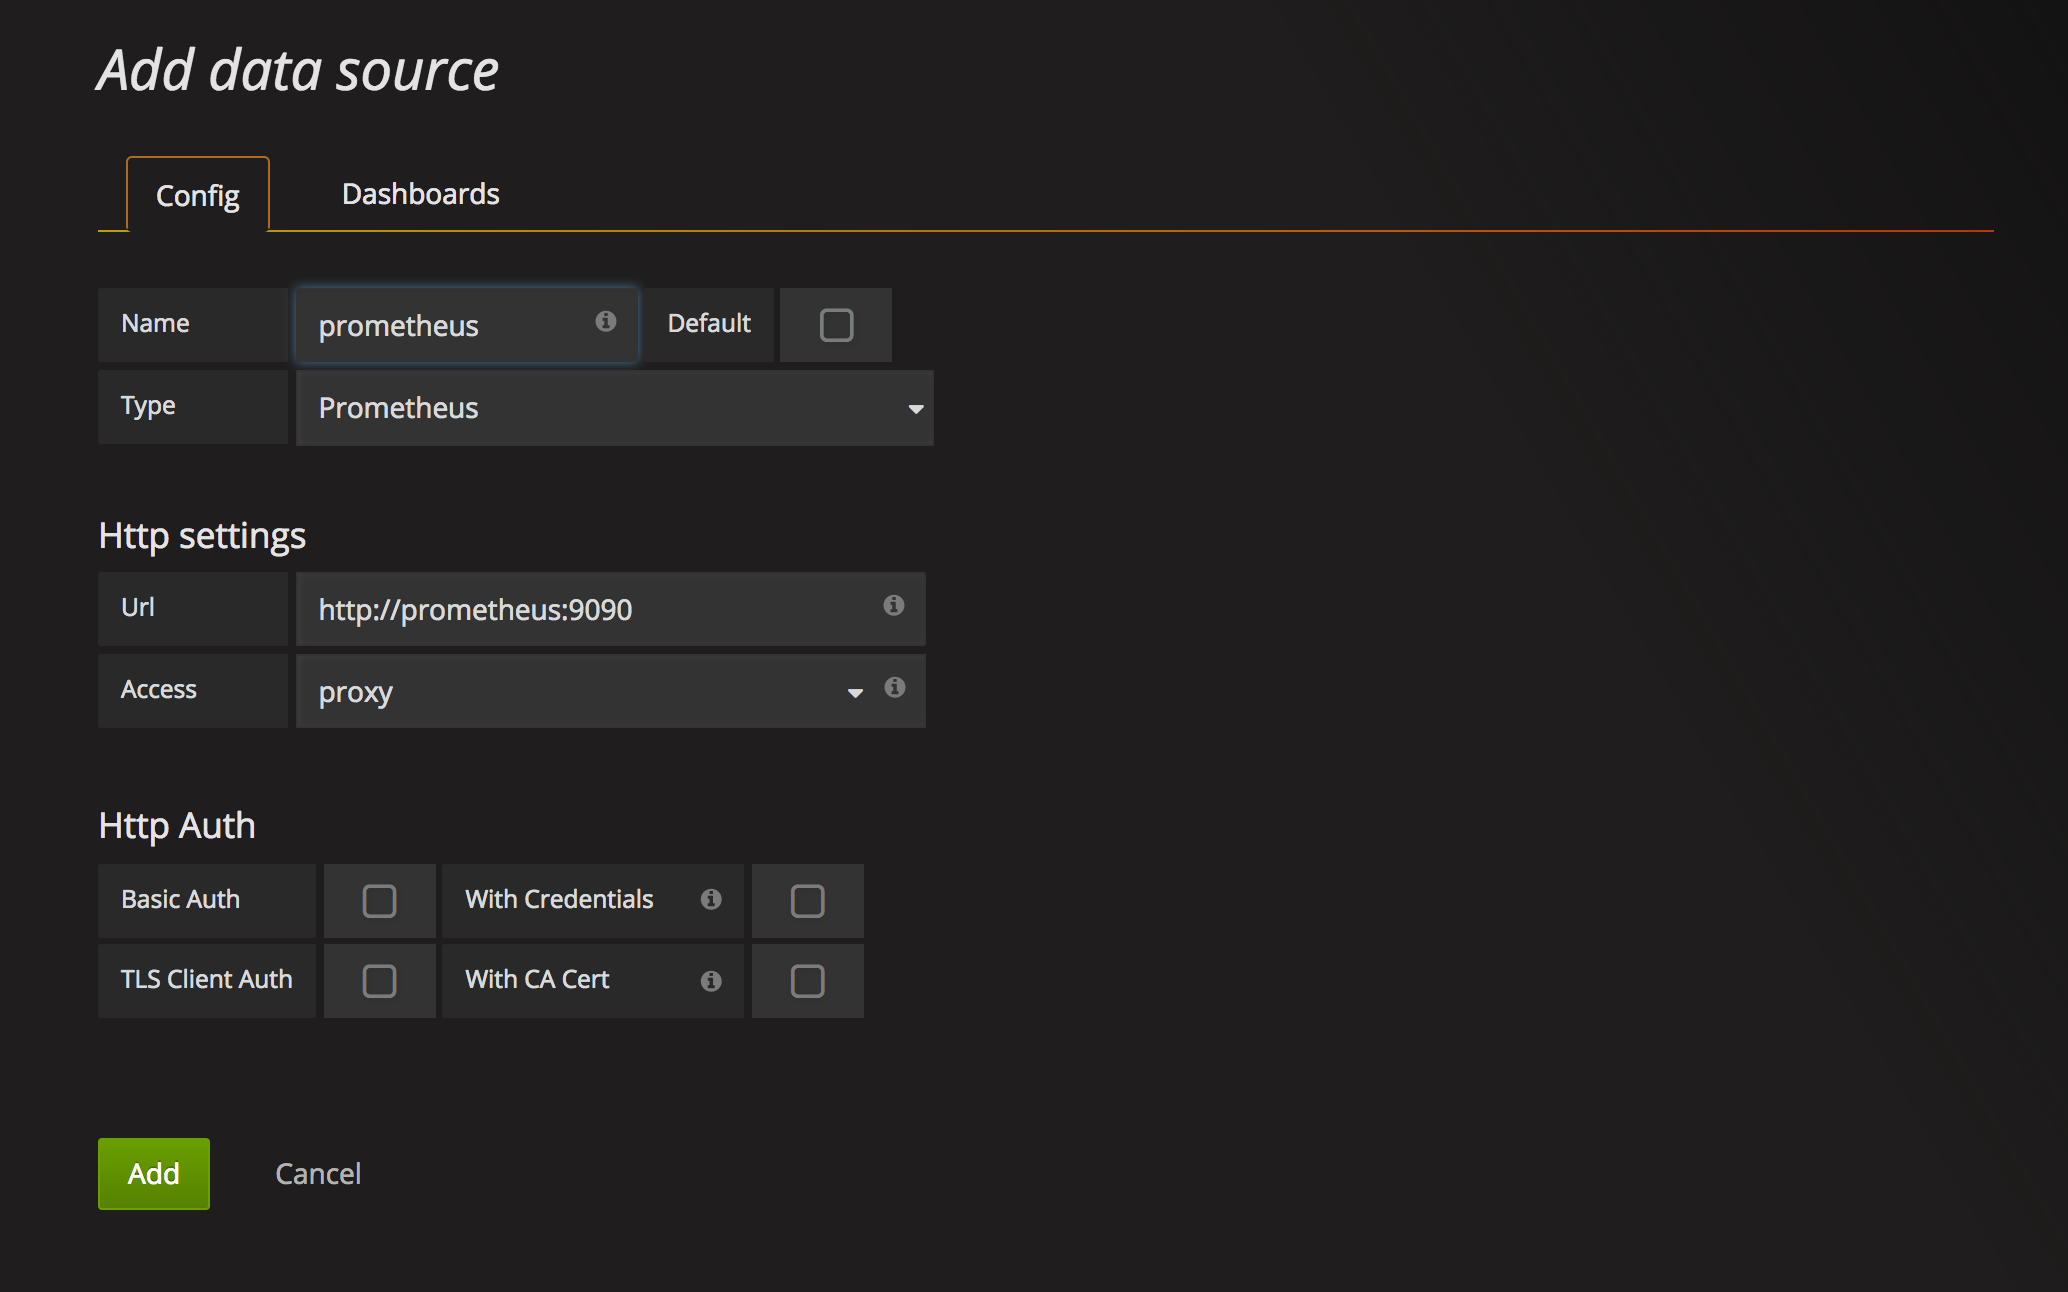Check the With Credentials checkbox
Image resolution: width=2068 pixels, height=1292 pixels.
tap(807, 901)
